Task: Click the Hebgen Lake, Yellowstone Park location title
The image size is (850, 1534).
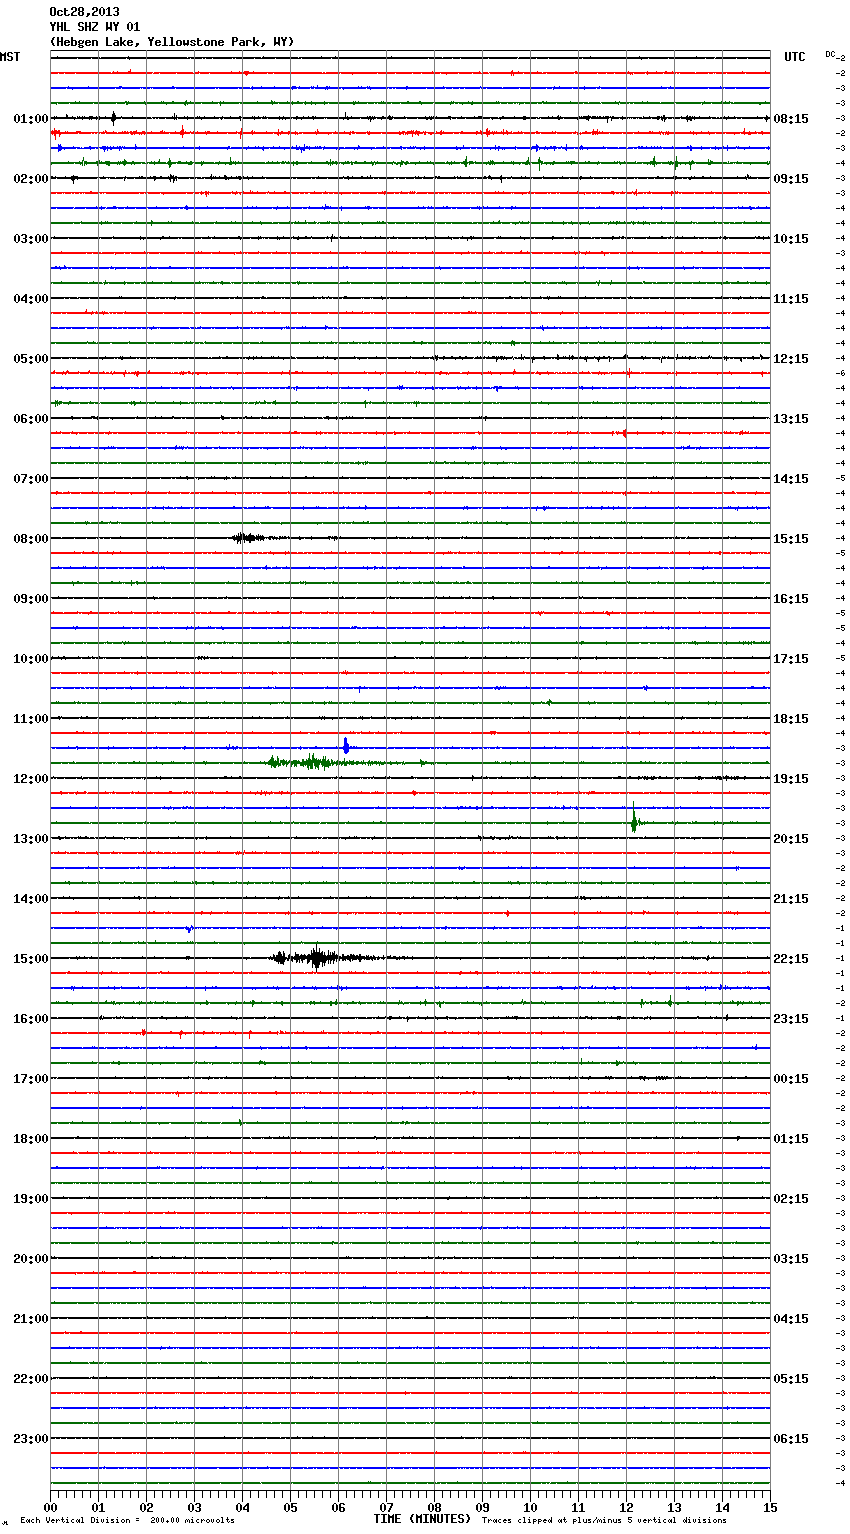Action: [172, 42]
